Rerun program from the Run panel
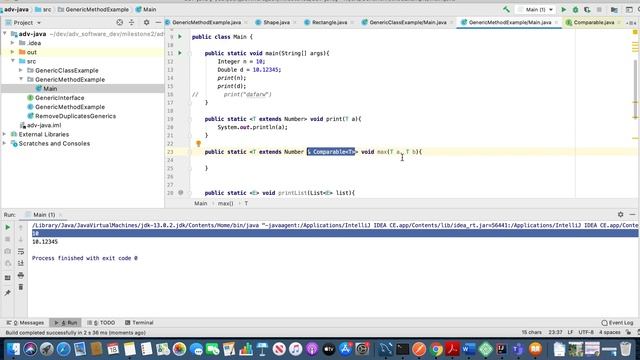The height and width of the screenshot is (360, 640). tap(7, 227)
